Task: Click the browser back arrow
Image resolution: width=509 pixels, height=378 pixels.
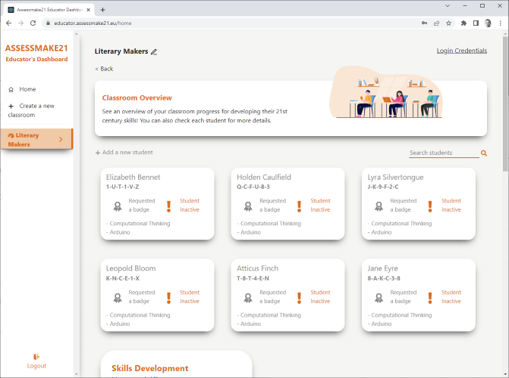Action: pos(9,23)
